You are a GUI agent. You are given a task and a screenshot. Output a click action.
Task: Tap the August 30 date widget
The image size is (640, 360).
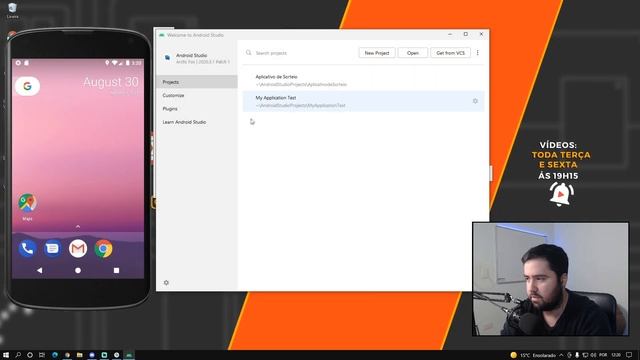(111, 82)
